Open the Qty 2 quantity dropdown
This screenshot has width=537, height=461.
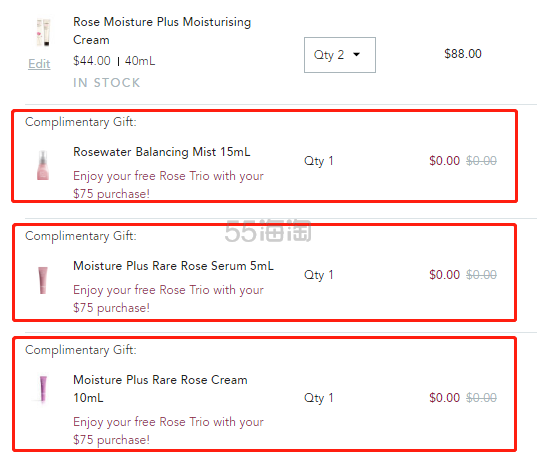tap(340, 55)
